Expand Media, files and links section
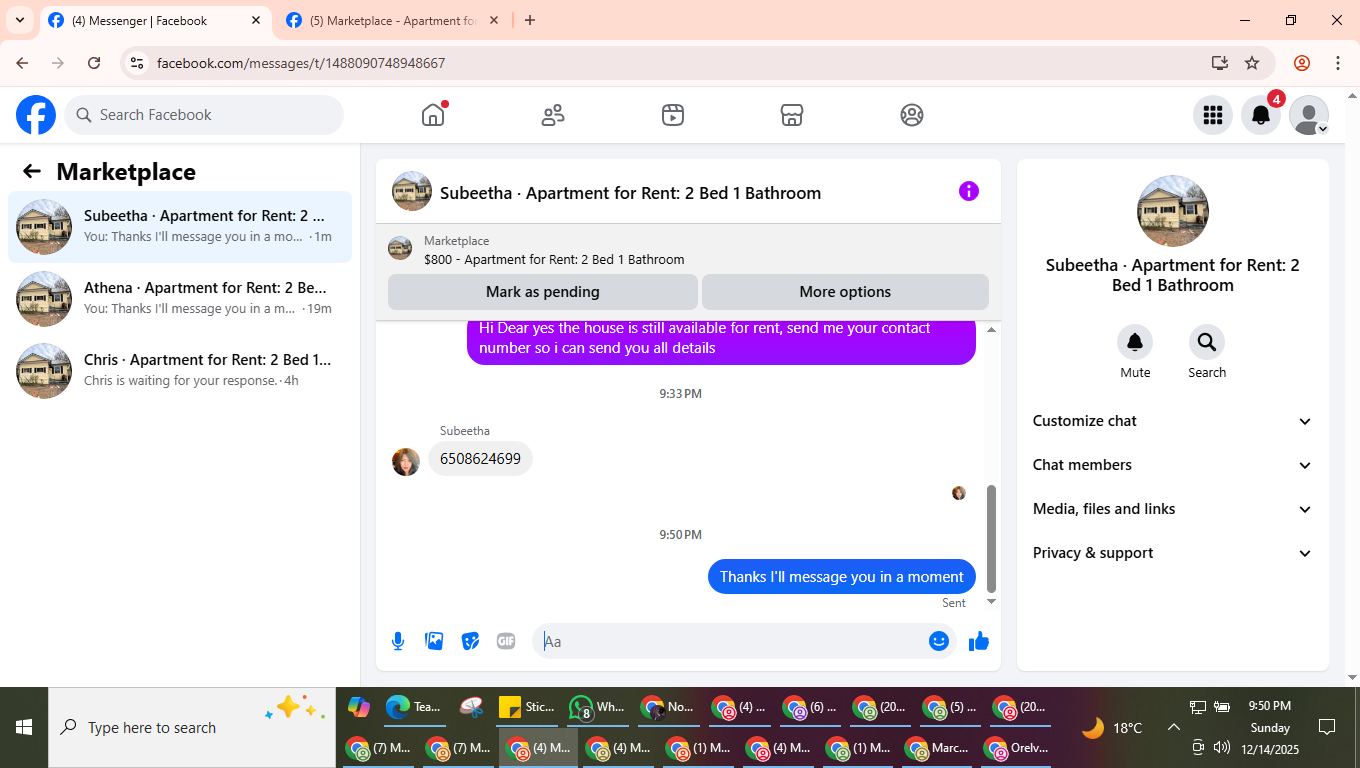The image size is (1360, 768). pyautogui.click(x=1173, y=509)
